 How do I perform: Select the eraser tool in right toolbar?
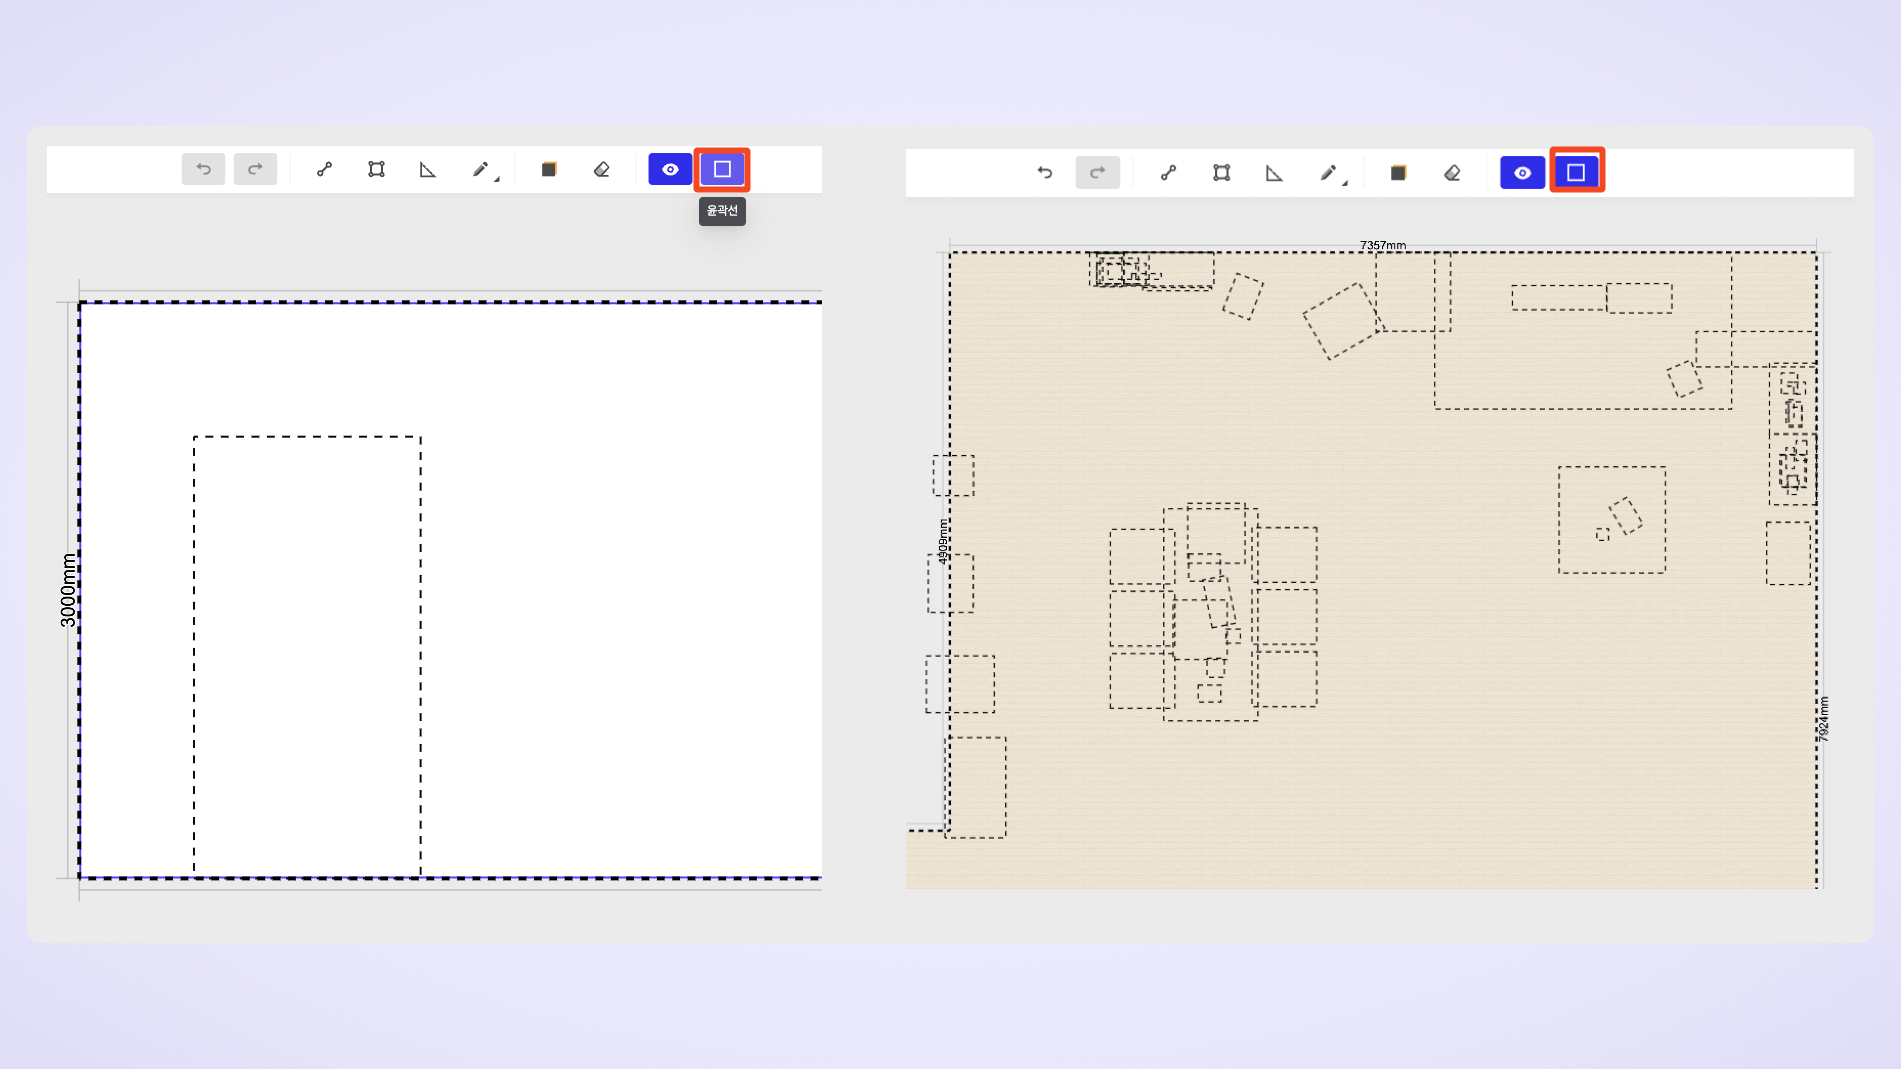coord(1452,173)
